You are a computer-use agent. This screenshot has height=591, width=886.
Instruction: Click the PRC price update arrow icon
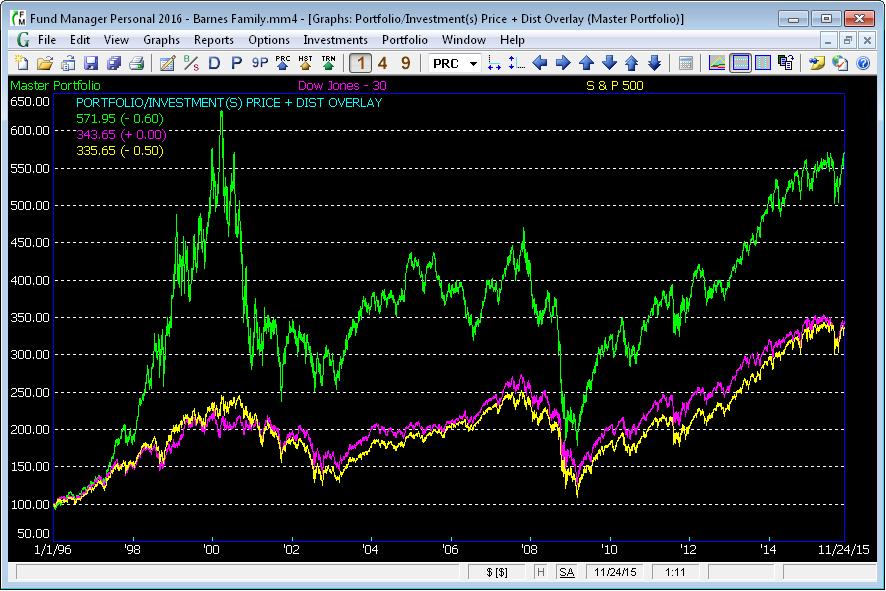point(283,63)
